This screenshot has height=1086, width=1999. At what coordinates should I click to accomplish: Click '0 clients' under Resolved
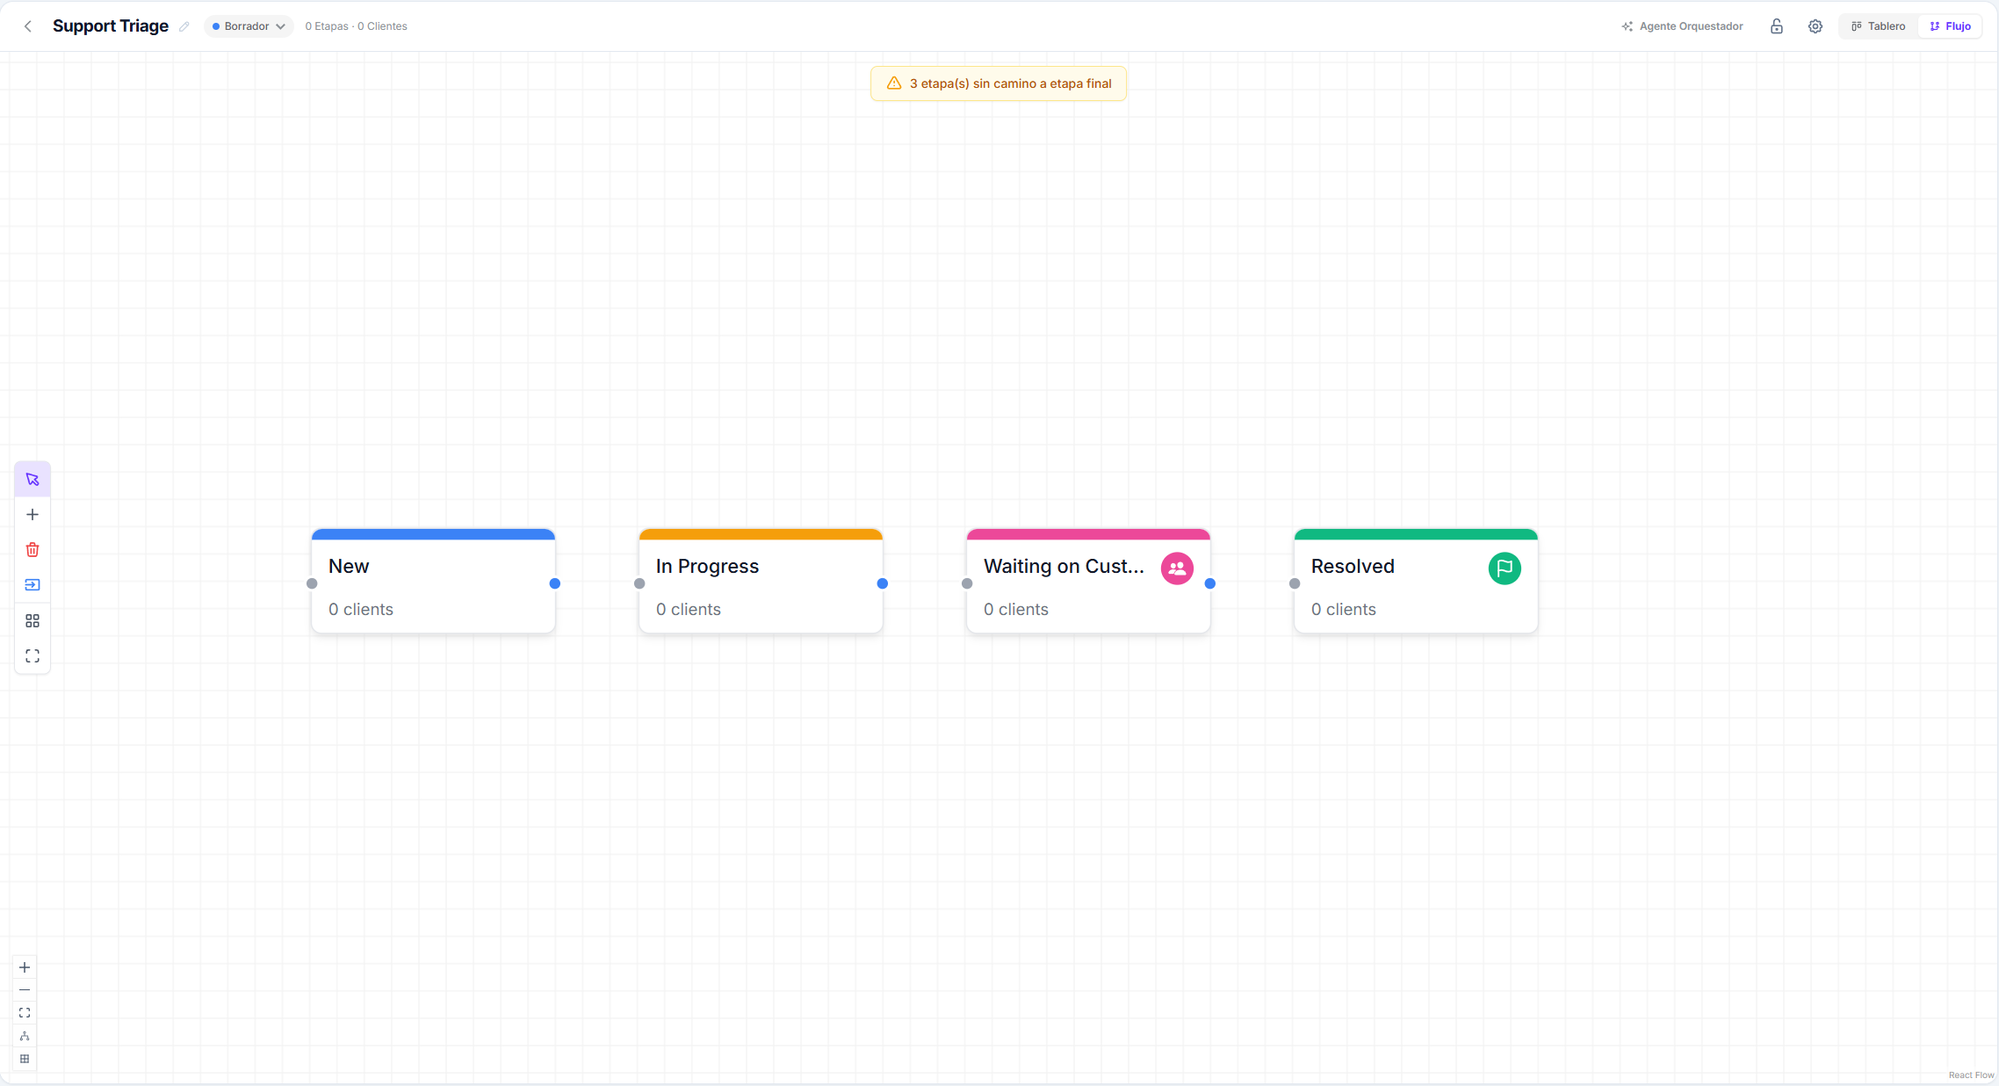coord(1343,609)
